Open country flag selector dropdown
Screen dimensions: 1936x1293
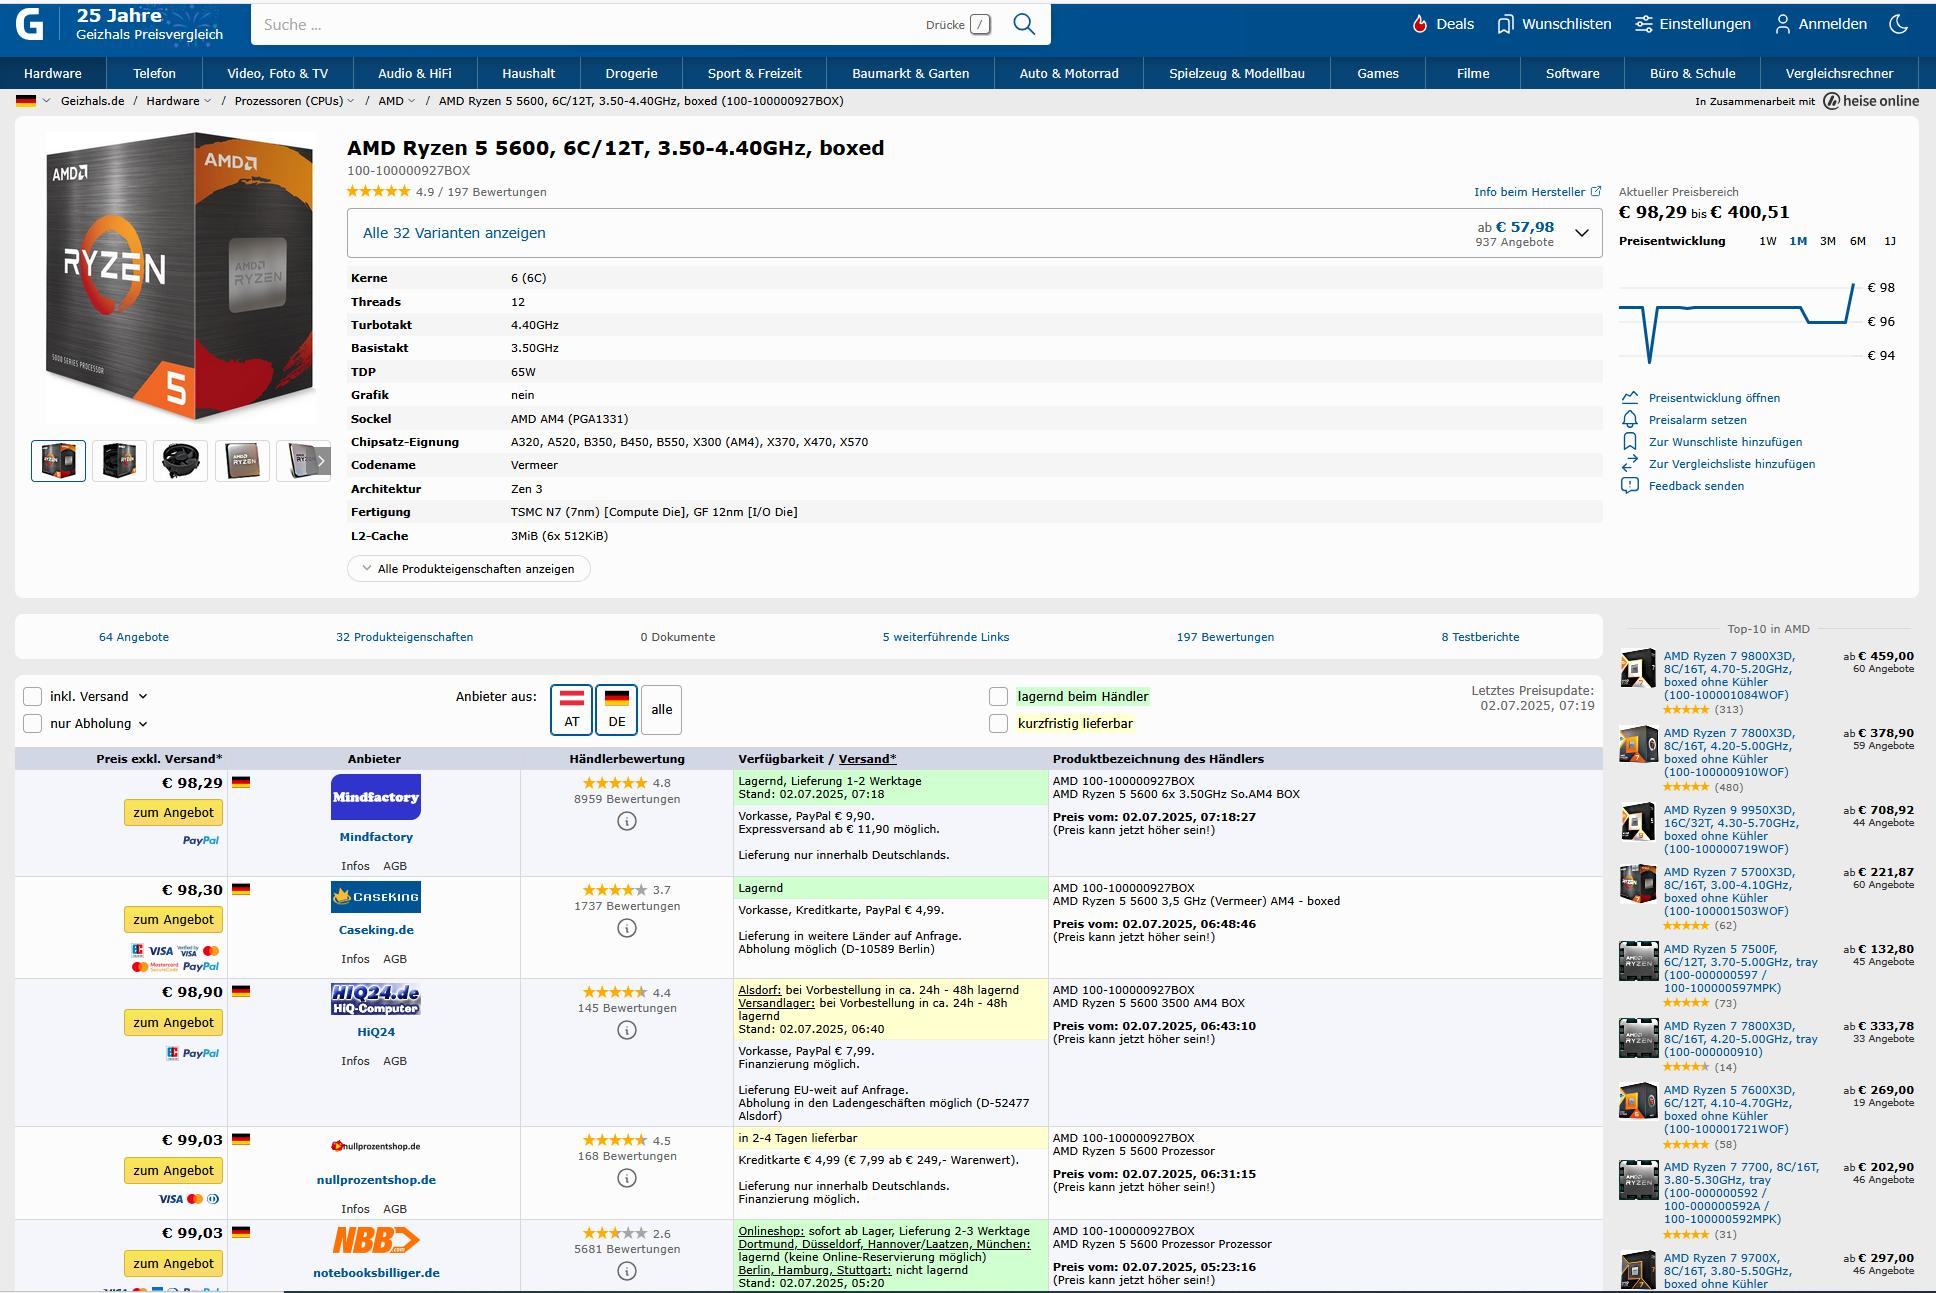click(x=33, y=101)
